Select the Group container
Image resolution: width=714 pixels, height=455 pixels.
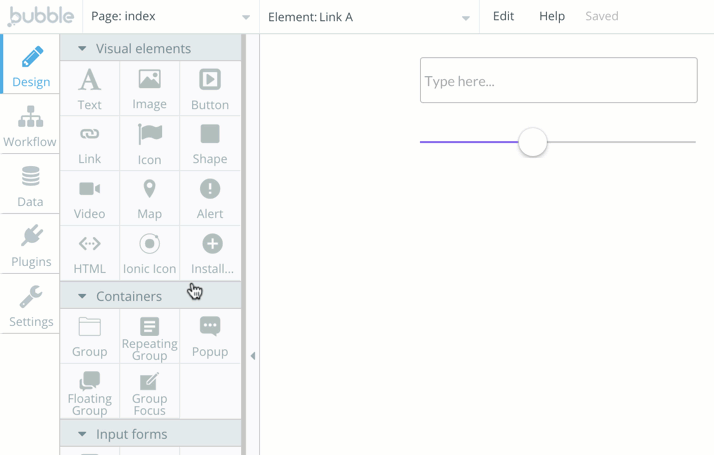pos(89,336)
